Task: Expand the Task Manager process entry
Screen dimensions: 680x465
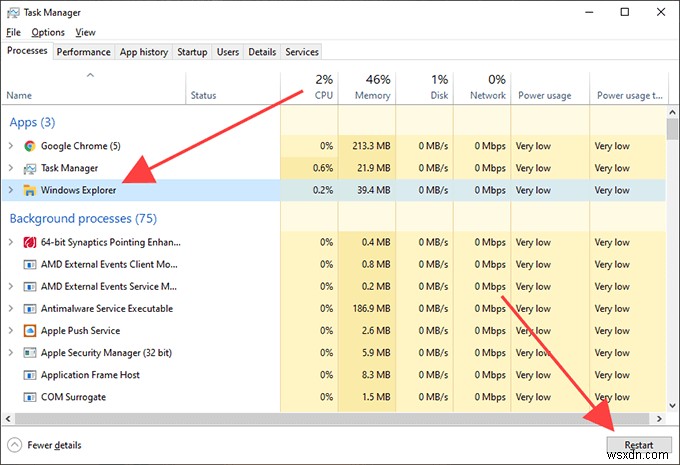Action: pyautogui.click(x=11, y=168)
